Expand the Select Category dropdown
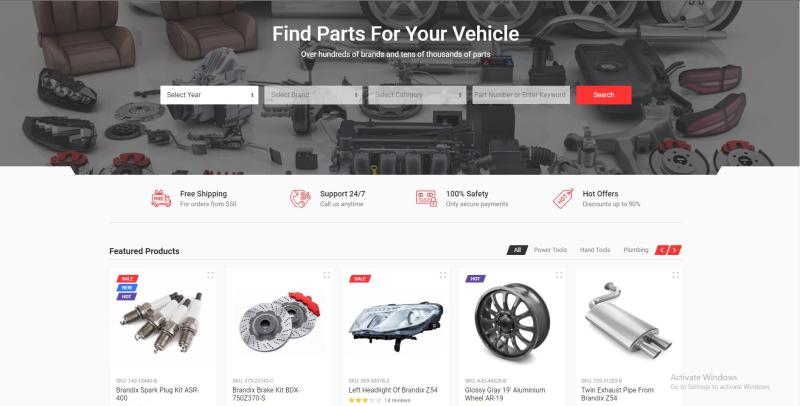 [x=417, y=95]
